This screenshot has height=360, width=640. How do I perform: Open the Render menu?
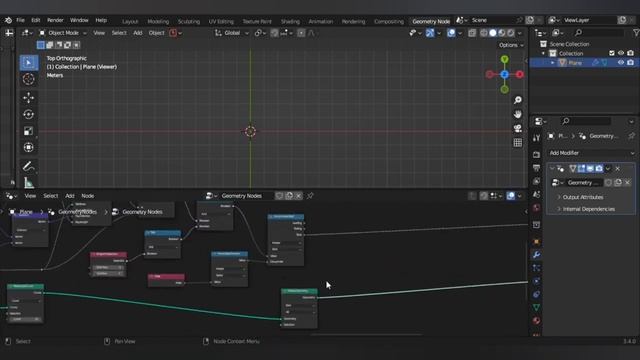point(55,20)
